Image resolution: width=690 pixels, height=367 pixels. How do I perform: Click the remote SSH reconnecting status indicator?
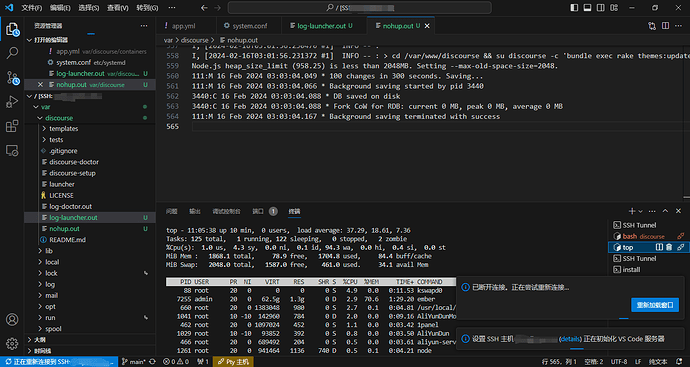(59, 362)
